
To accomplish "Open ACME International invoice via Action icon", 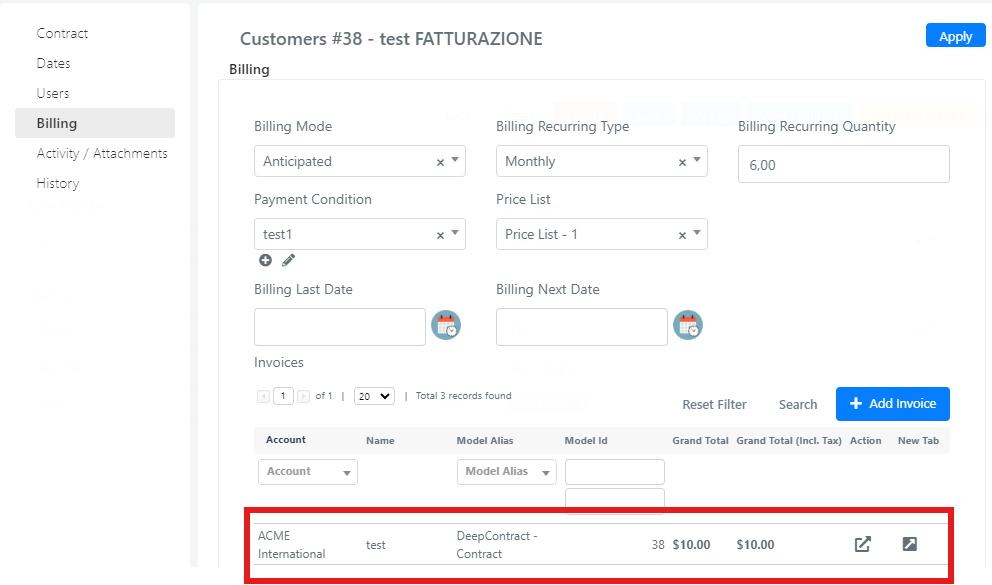I will (862, 544).
